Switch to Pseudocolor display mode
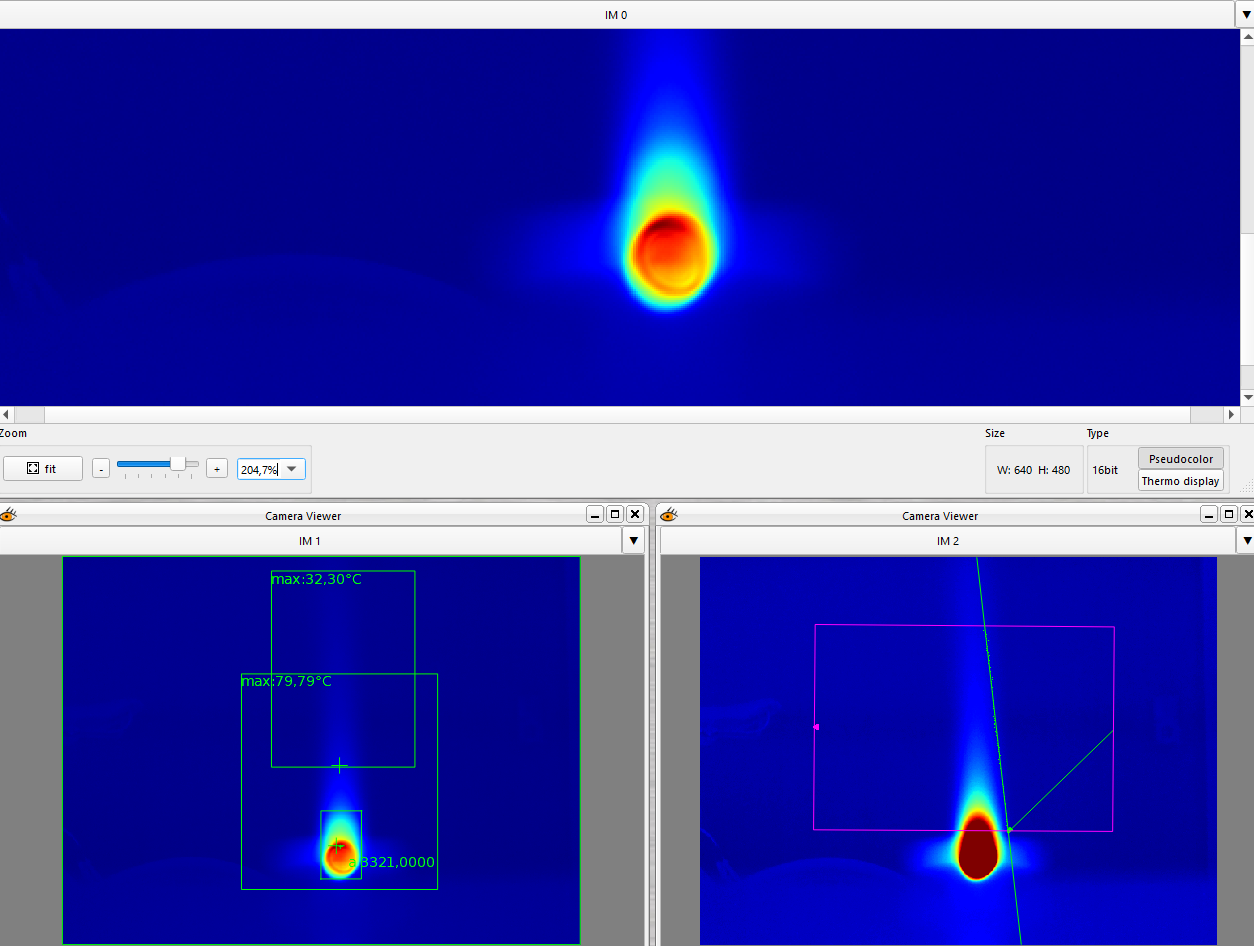The image size is (1254, 946). [x=1180, y=458]
